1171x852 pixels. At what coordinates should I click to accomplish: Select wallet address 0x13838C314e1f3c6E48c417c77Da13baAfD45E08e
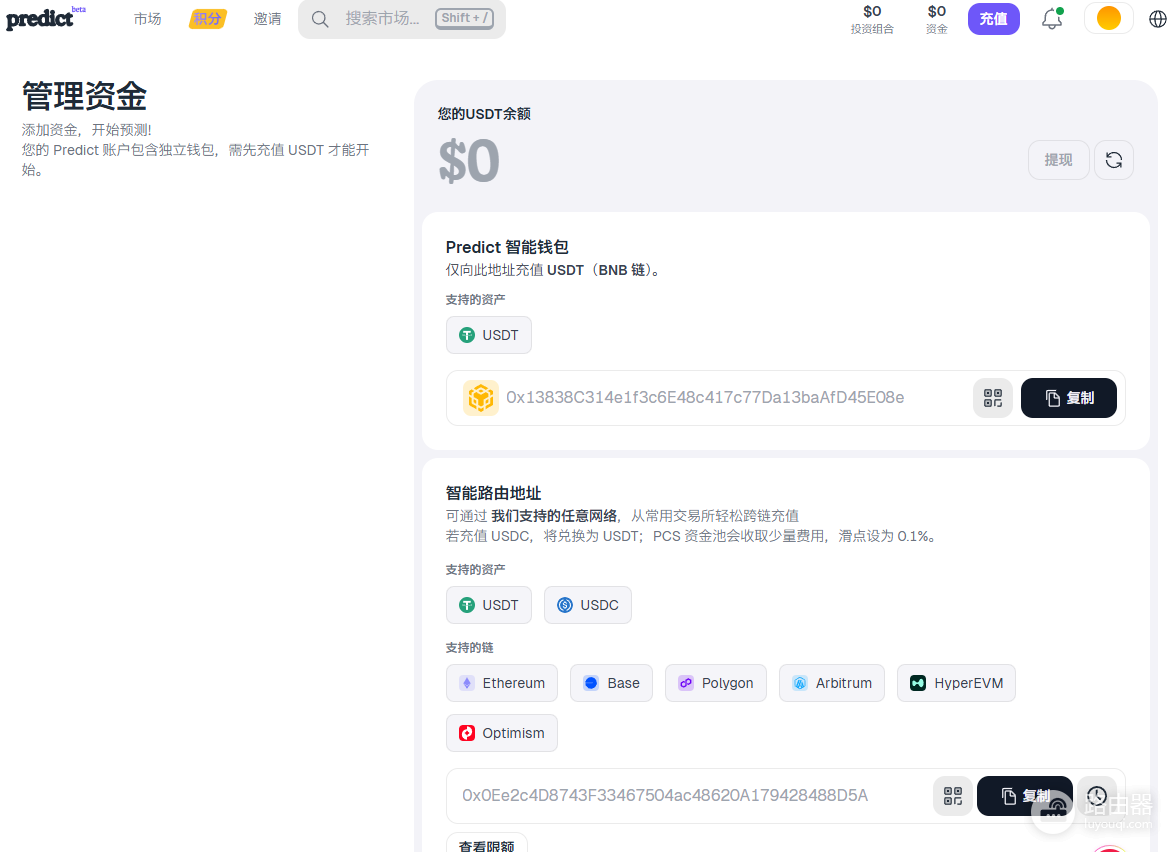pyautogui.click(x=705, y=397)
